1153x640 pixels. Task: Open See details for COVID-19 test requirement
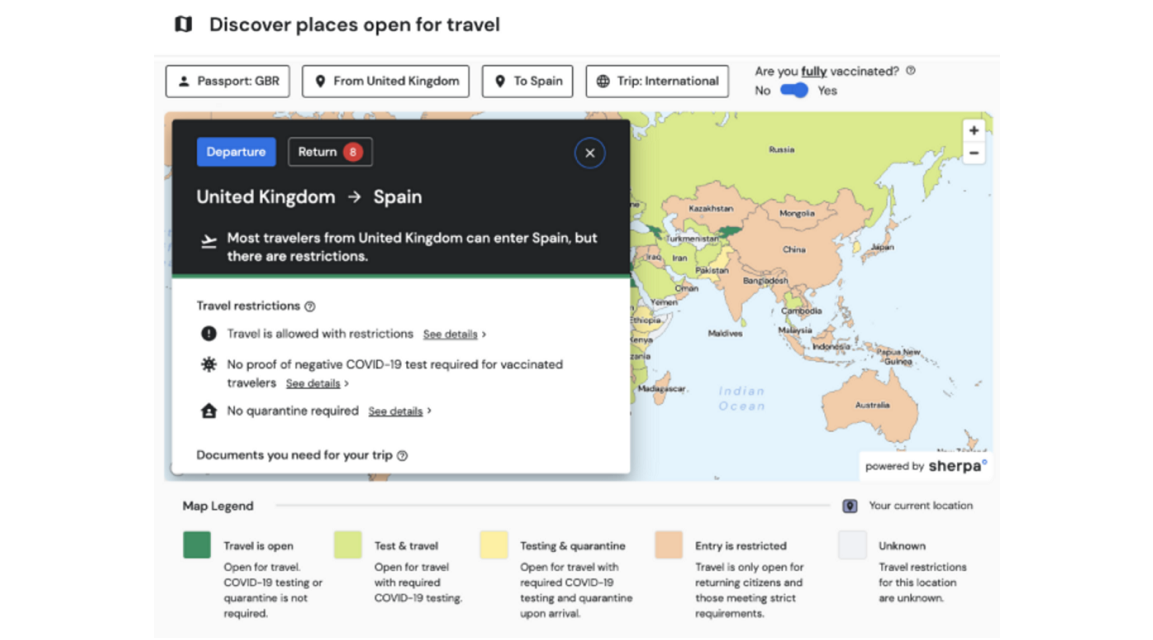(313, 383)
